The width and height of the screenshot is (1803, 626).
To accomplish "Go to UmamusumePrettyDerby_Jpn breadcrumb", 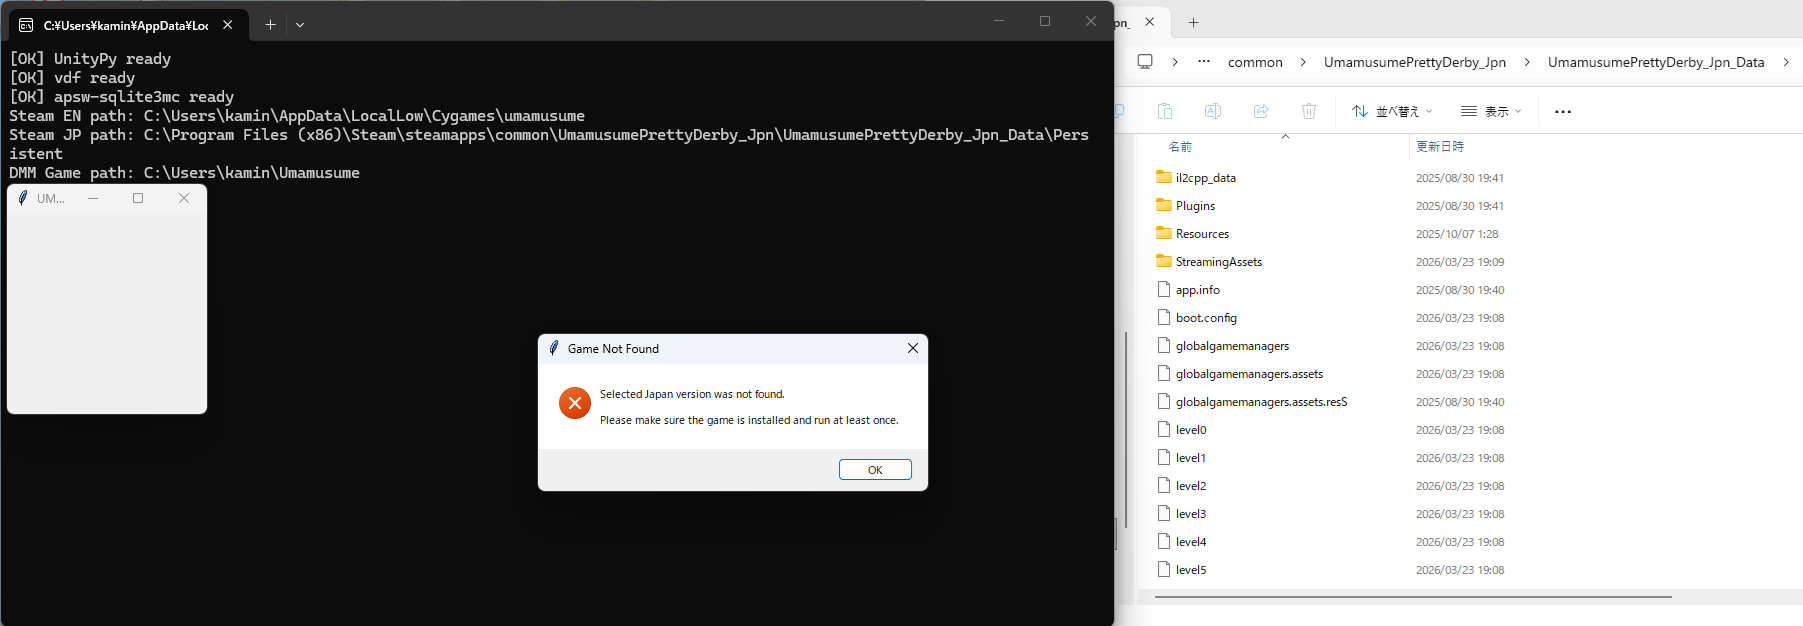I will click(1414, 62).
